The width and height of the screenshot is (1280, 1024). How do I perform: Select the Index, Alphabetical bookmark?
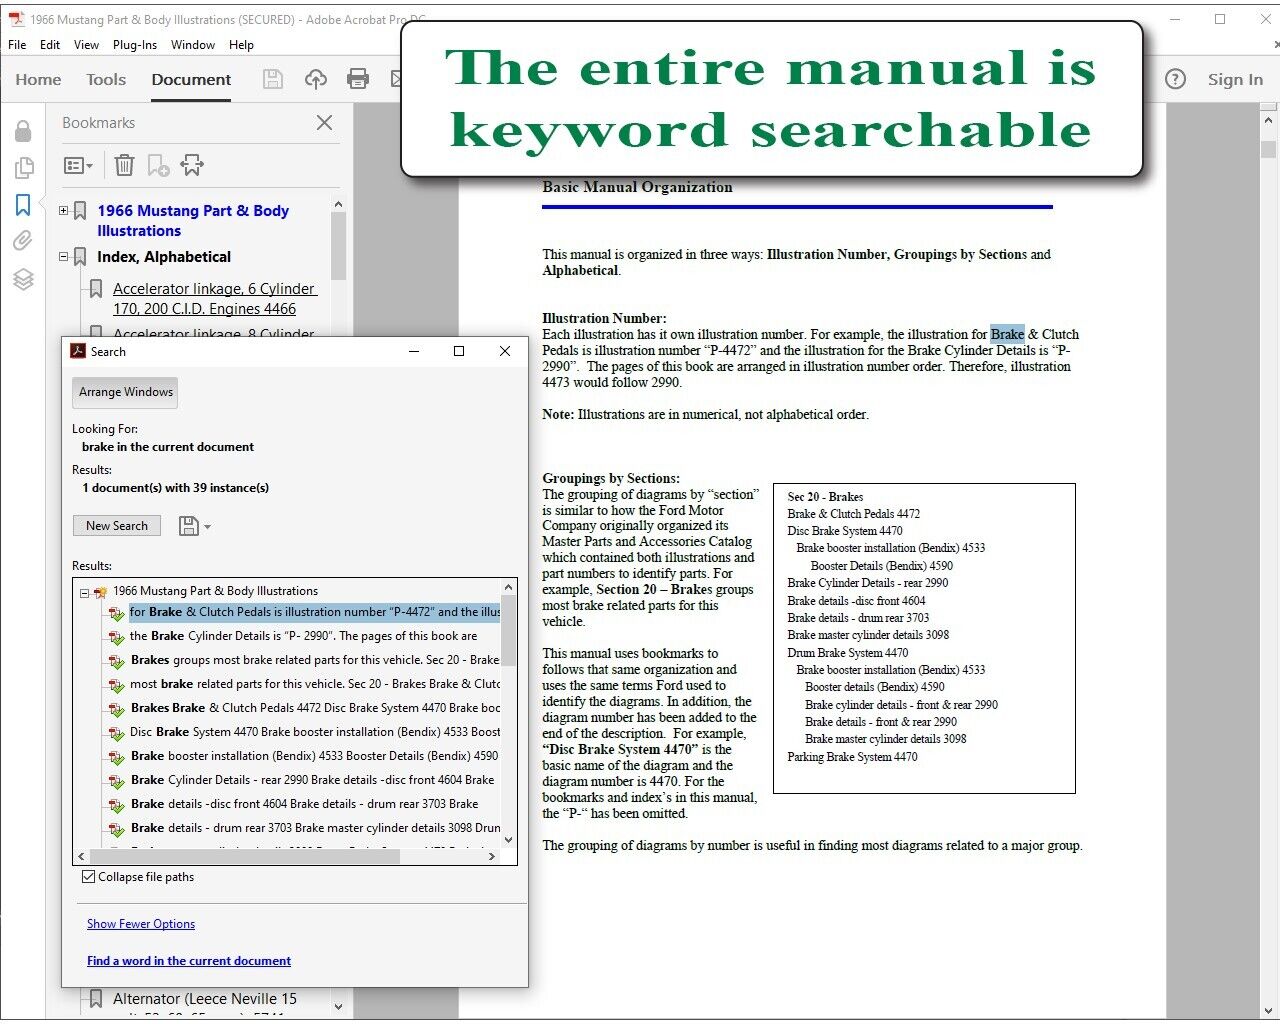coord(164,257)
